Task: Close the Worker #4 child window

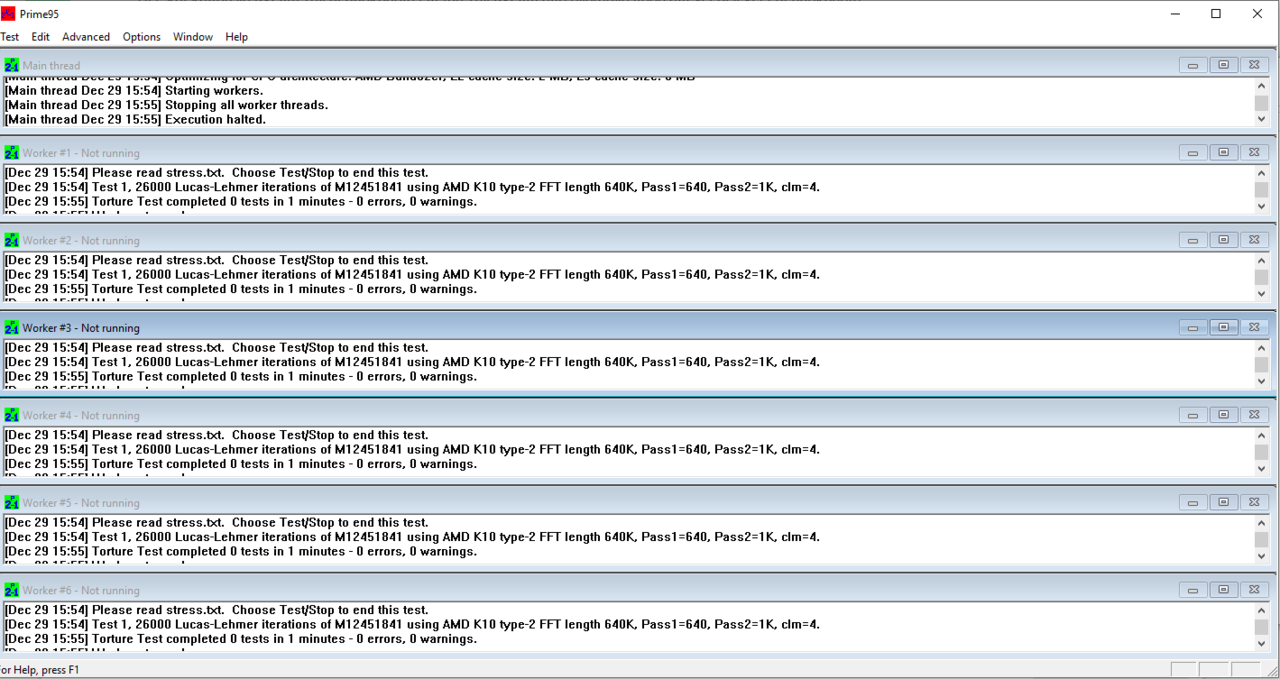Action: [x=1253, y=415]
